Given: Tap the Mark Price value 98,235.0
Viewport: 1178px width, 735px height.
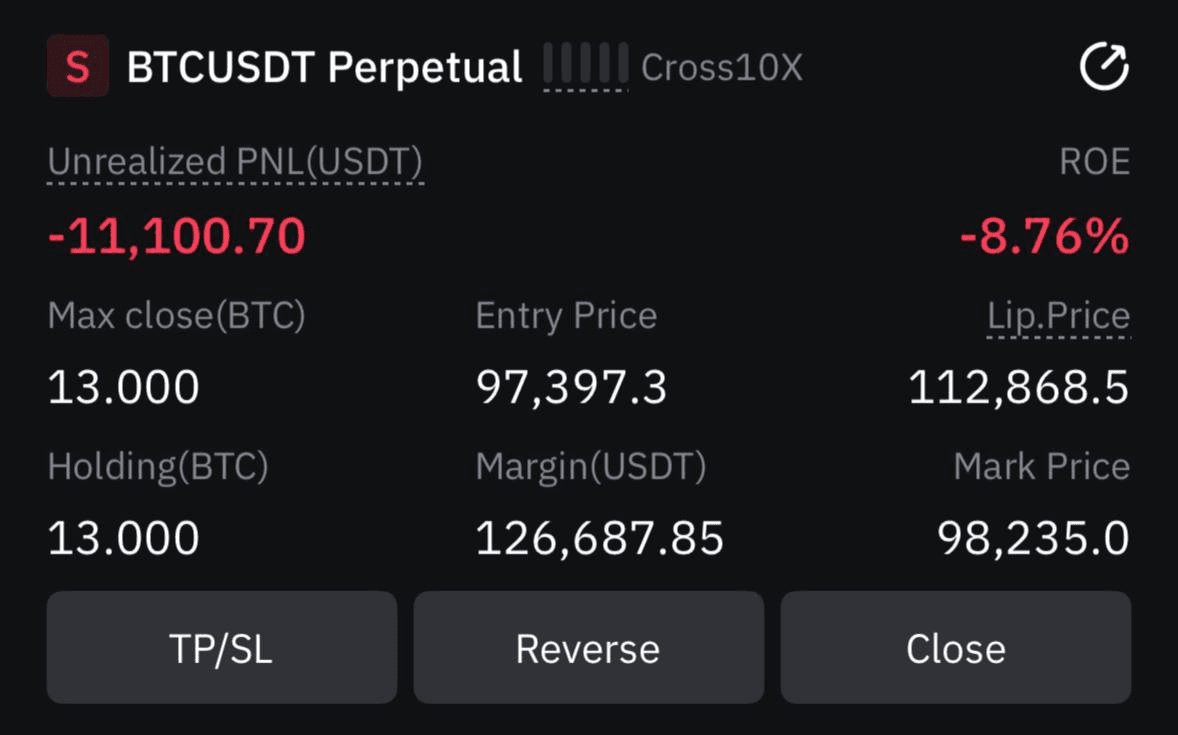Looking at the screenshot, I should tap(1033, 539).
